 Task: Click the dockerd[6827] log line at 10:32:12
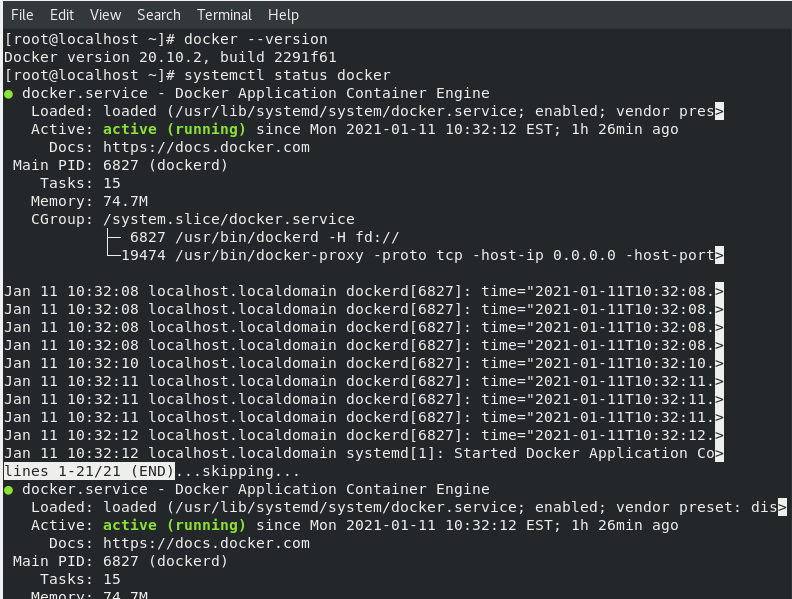tap(364, 435)
